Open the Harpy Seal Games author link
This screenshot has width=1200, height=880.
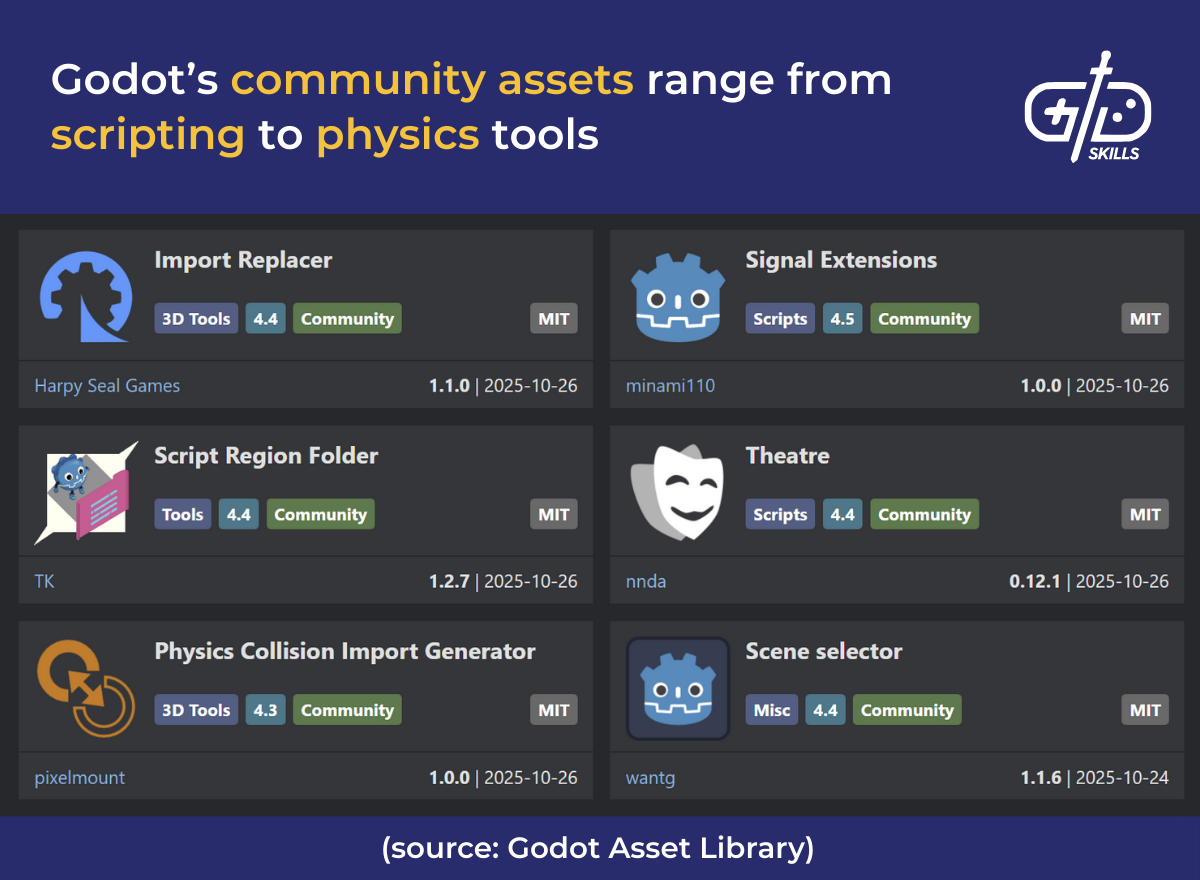coord(107,385)
